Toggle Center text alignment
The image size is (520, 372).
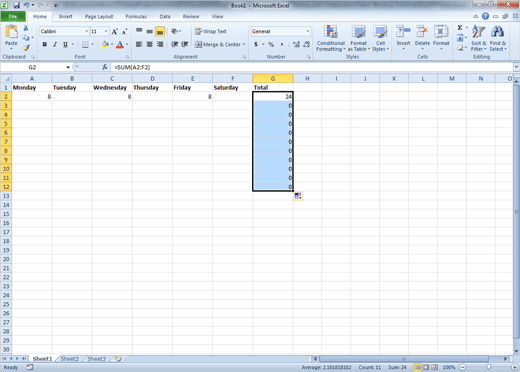tap(150, 44)
